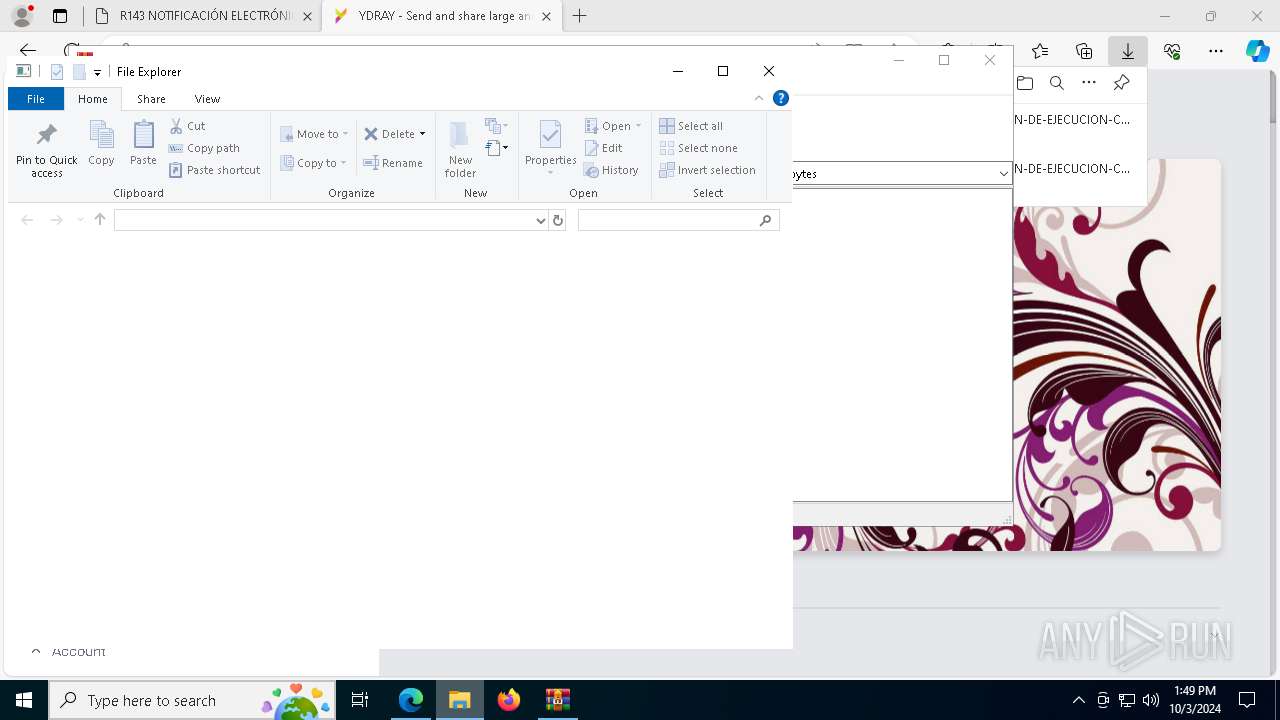Expand address bar history dropdown
Image resolution: width=1280 pixels, height=720 pixels.
[x=541, y=220]
